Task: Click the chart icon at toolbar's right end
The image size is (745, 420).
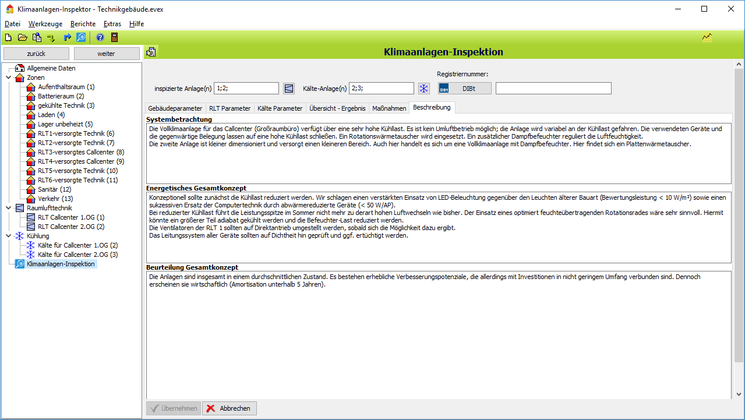Action: tap(707, 37)
